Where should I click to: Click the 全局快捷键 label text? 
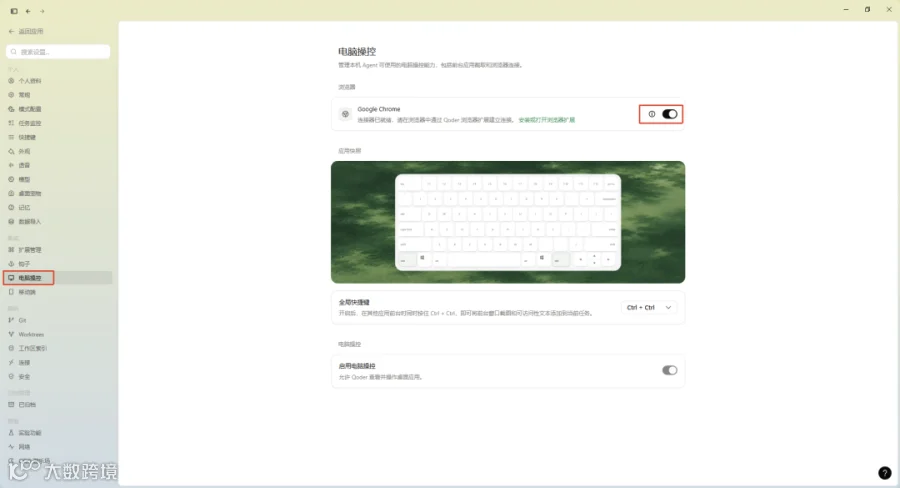pyautogui.click(x=354, y=302)
